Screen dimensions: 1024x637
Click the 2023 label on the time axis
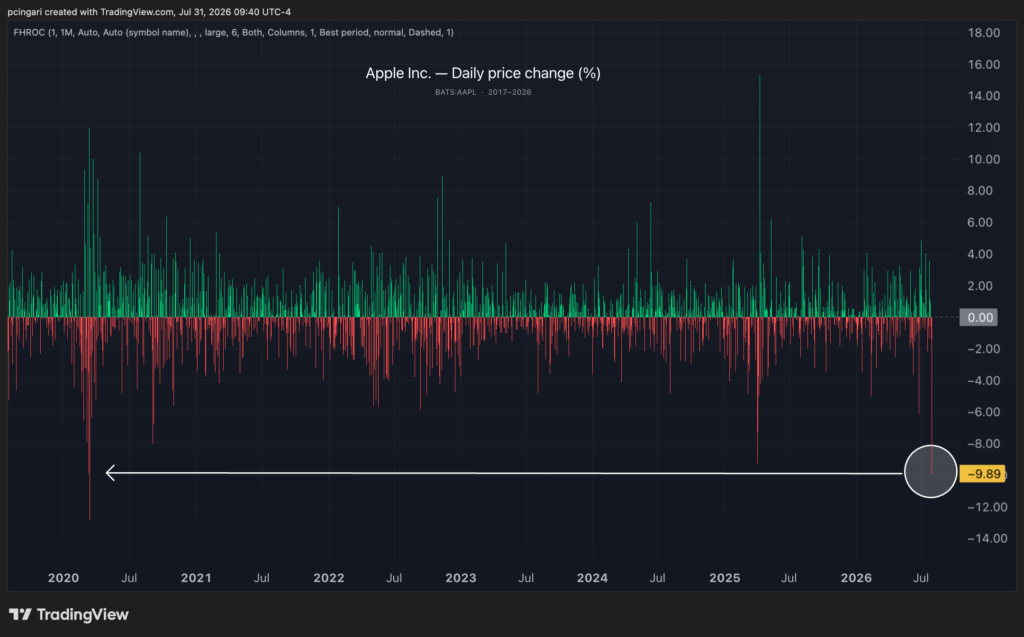pyautogui.click(x=460, y=578)
